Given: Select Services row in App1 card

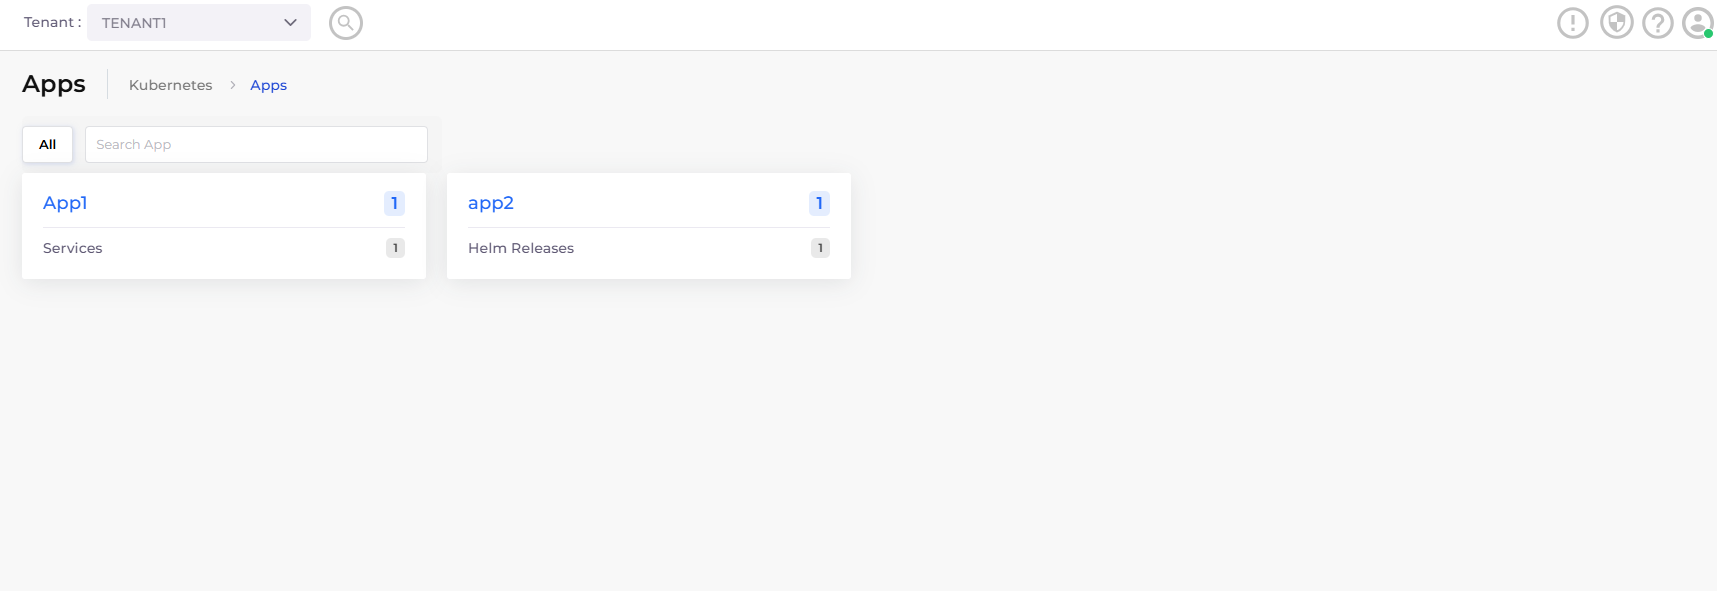Looking at the screenshot, I should [x=72, y=248].
